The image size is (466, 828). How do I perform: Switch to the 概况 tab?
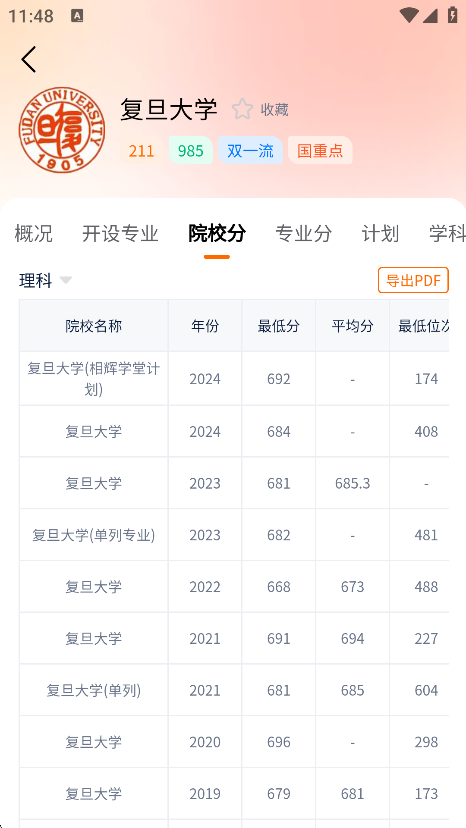[33, 233]
